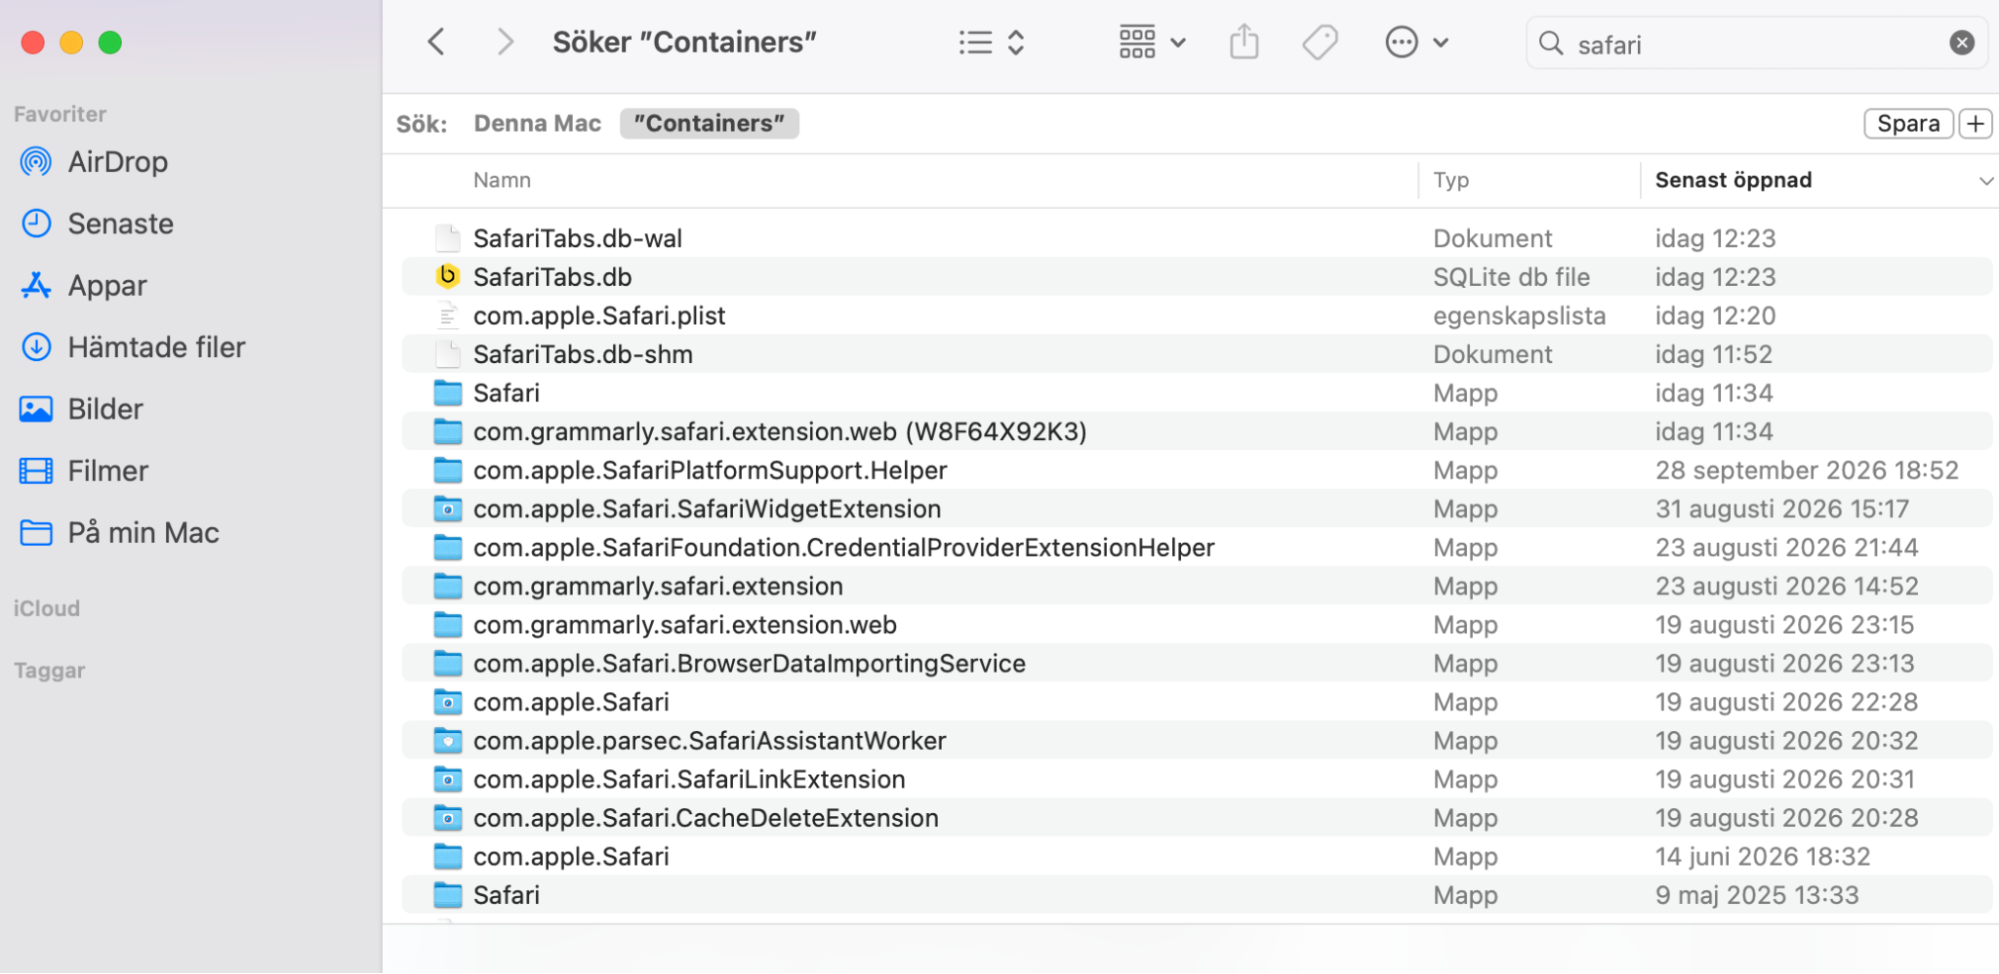The height and width of the screenshot is (974, 1999).
Task: Select com.apple.Safari.SafariWidgetExtension folder icon
Action: [x=448, y=509]
